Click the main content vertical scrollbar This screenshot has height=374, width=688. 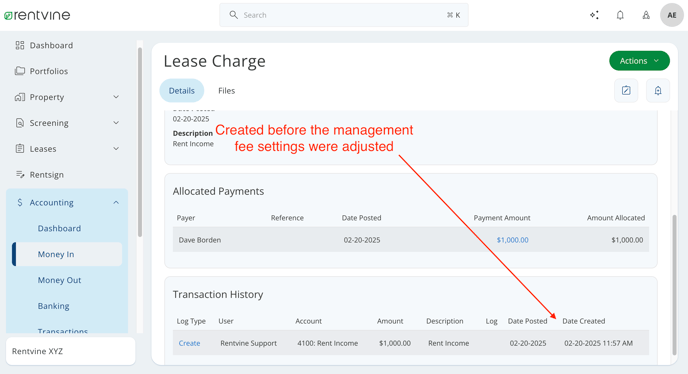click(674, 284)
